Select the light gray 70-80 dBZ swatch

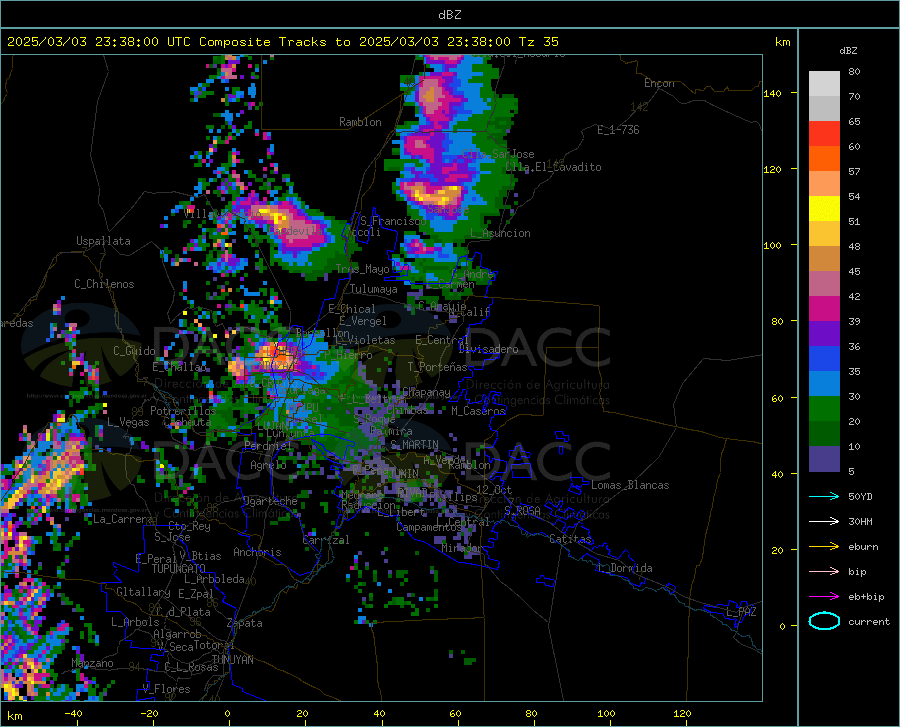(824, 84)
